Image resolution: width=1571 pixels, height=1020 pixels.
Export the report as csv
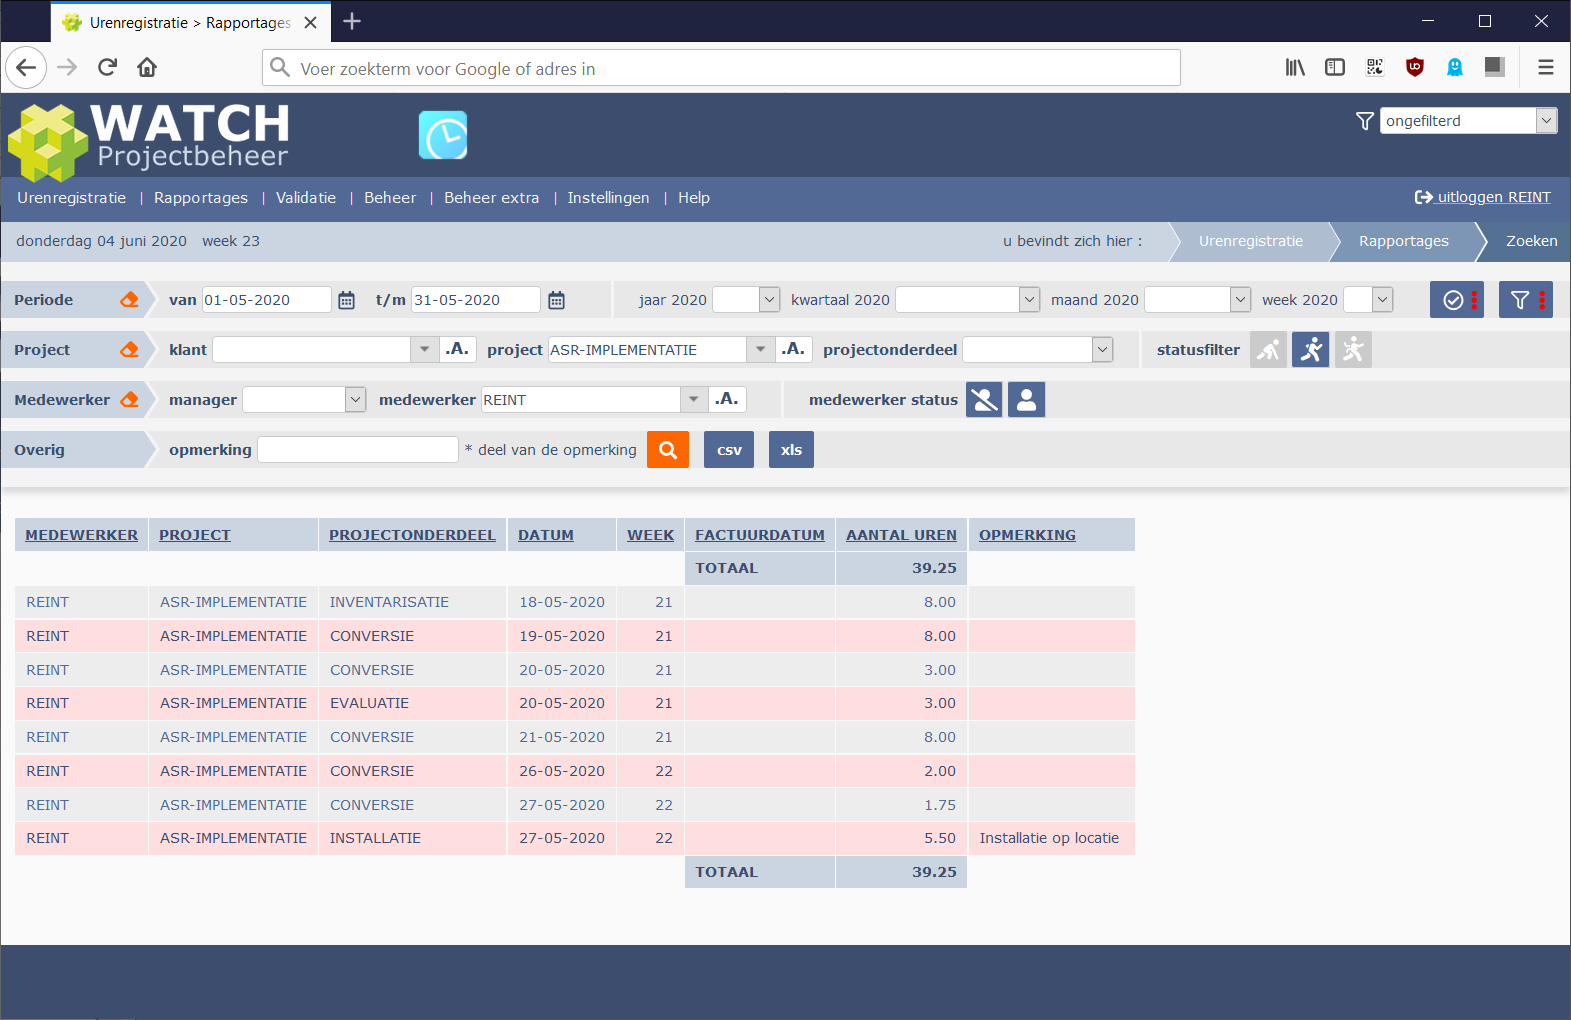[729, 450]
